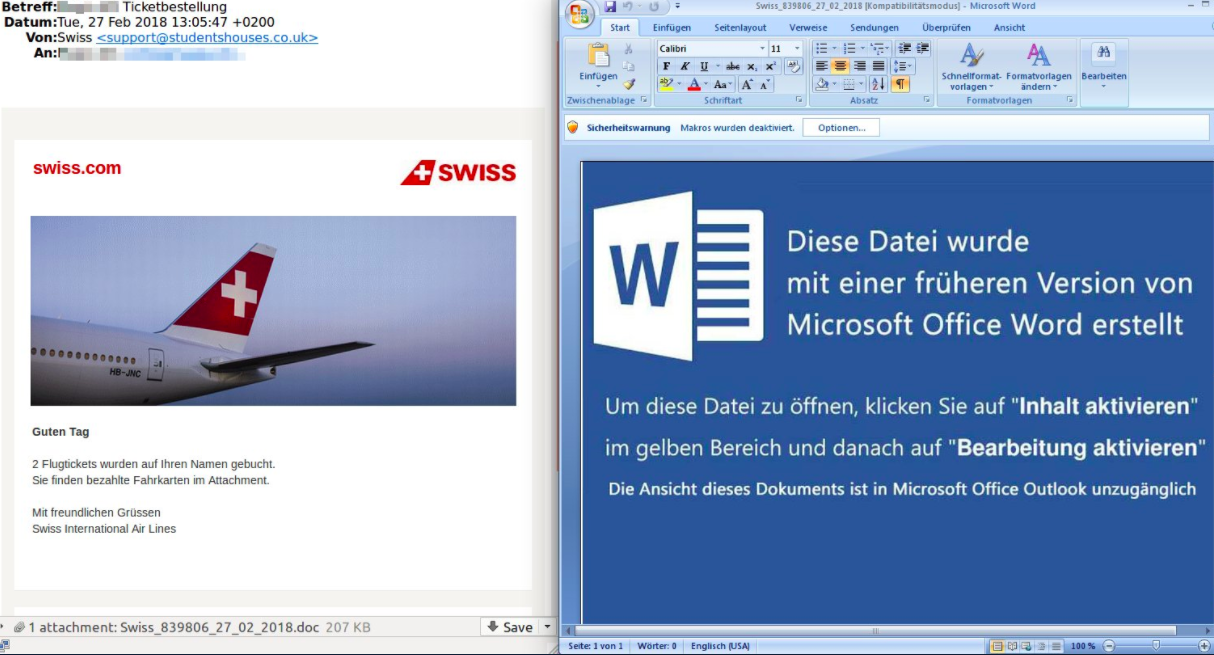
Task: Cut selection with the scissors icon
Action: tap(628, 48)
